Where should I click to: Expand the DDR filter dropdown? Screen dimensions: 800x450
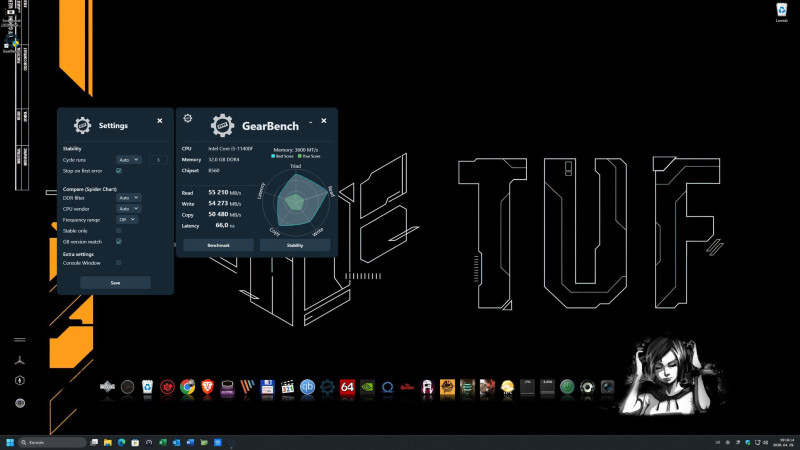(129, 197)
